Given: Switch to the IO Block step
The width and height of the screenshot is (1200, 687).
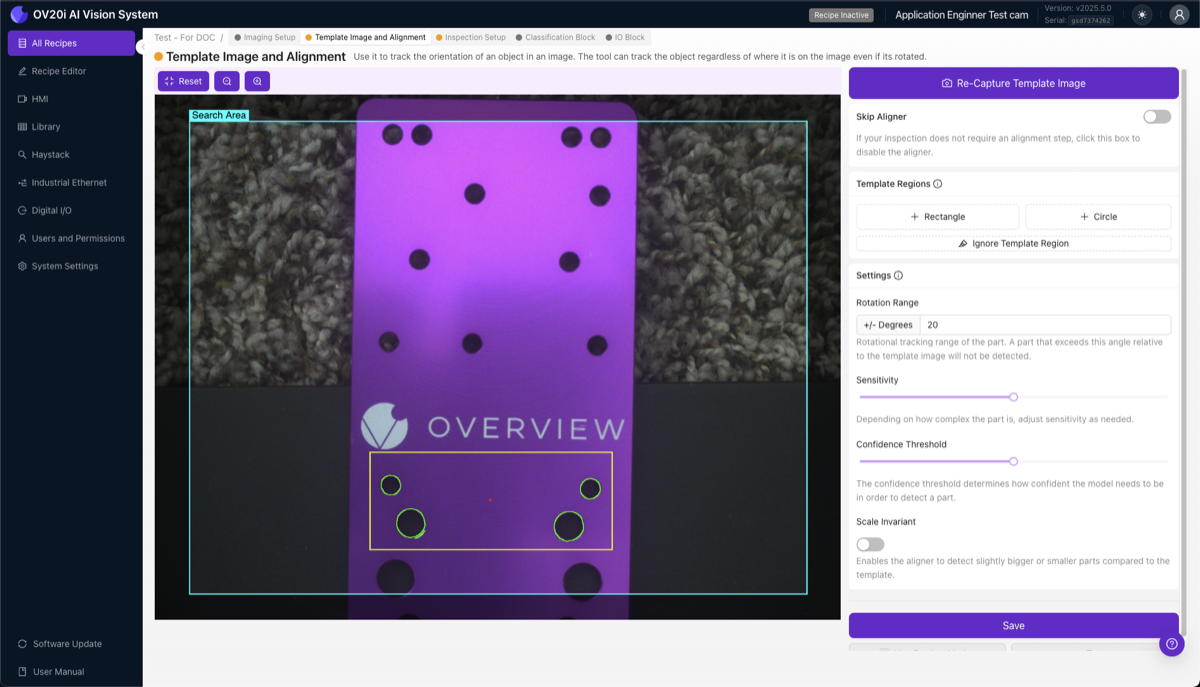Looking at the screenshot, I should (x=626, y=35).
